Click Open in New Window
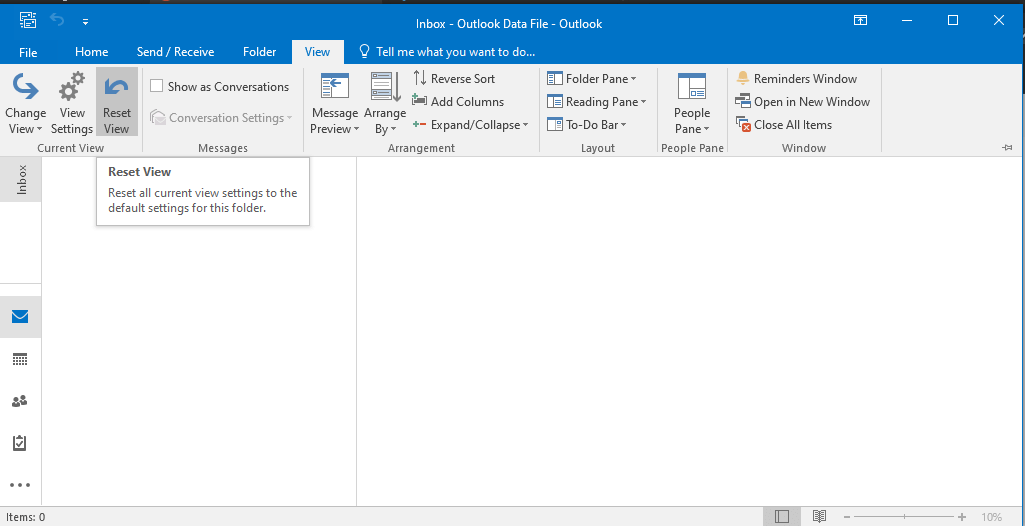Viewport: 1025px width, 526px height. click(x=803, y=101)
